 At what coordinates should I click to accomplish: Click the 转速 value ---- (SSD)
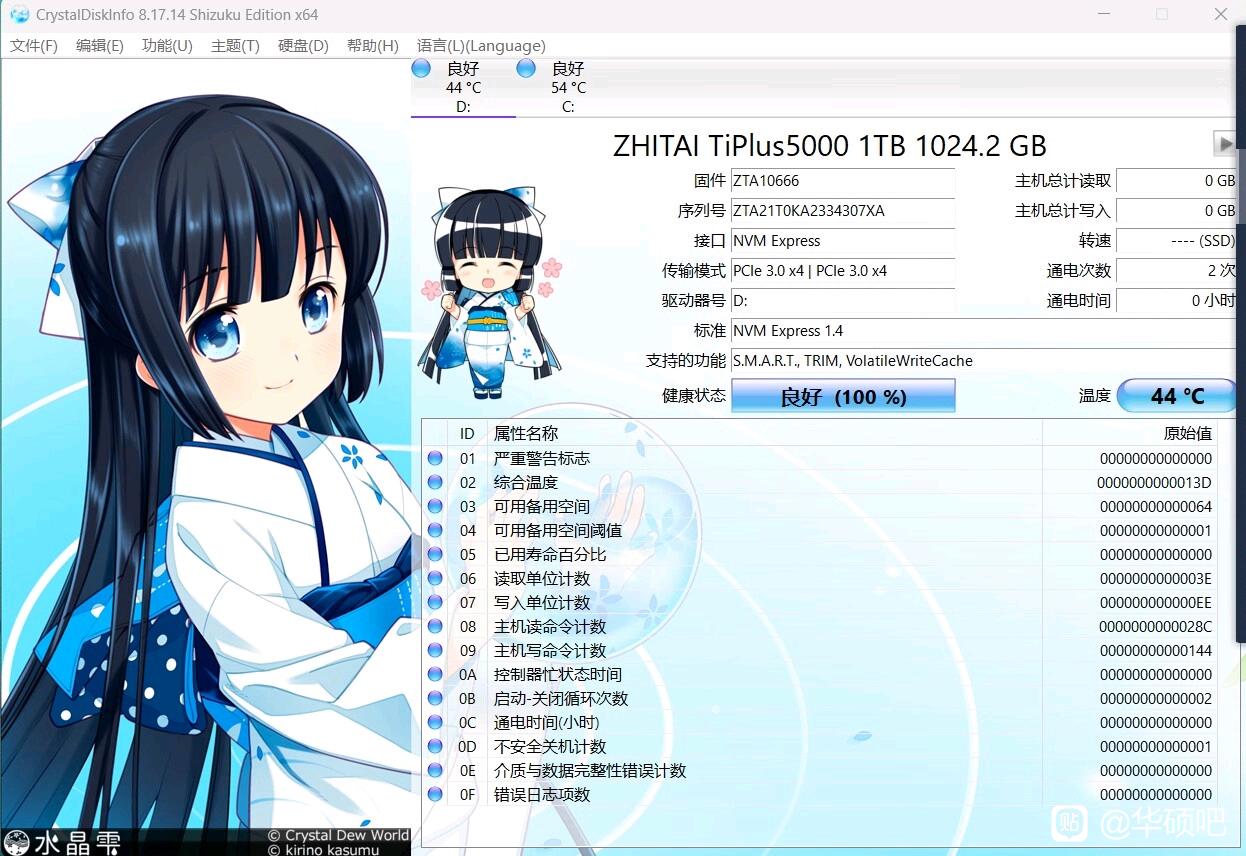pyautogui.click(x=1177, y=241)
